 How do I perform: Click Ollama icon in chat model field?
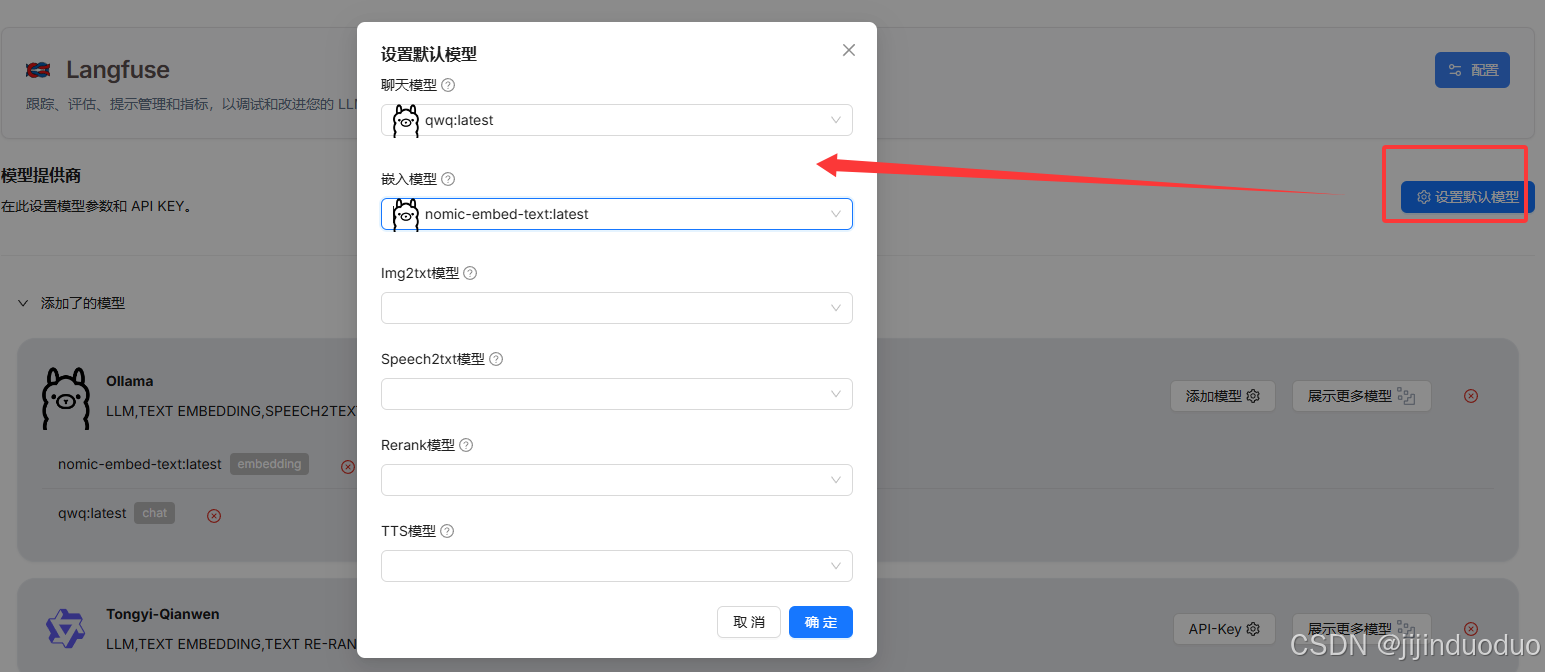pyautogui.click(x=406, y=120)
